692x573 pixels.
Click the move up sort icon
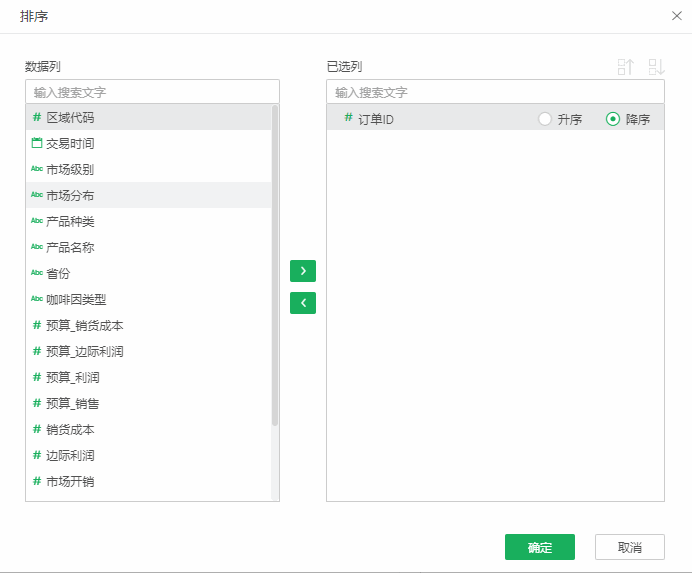click(x=626, y=67)
